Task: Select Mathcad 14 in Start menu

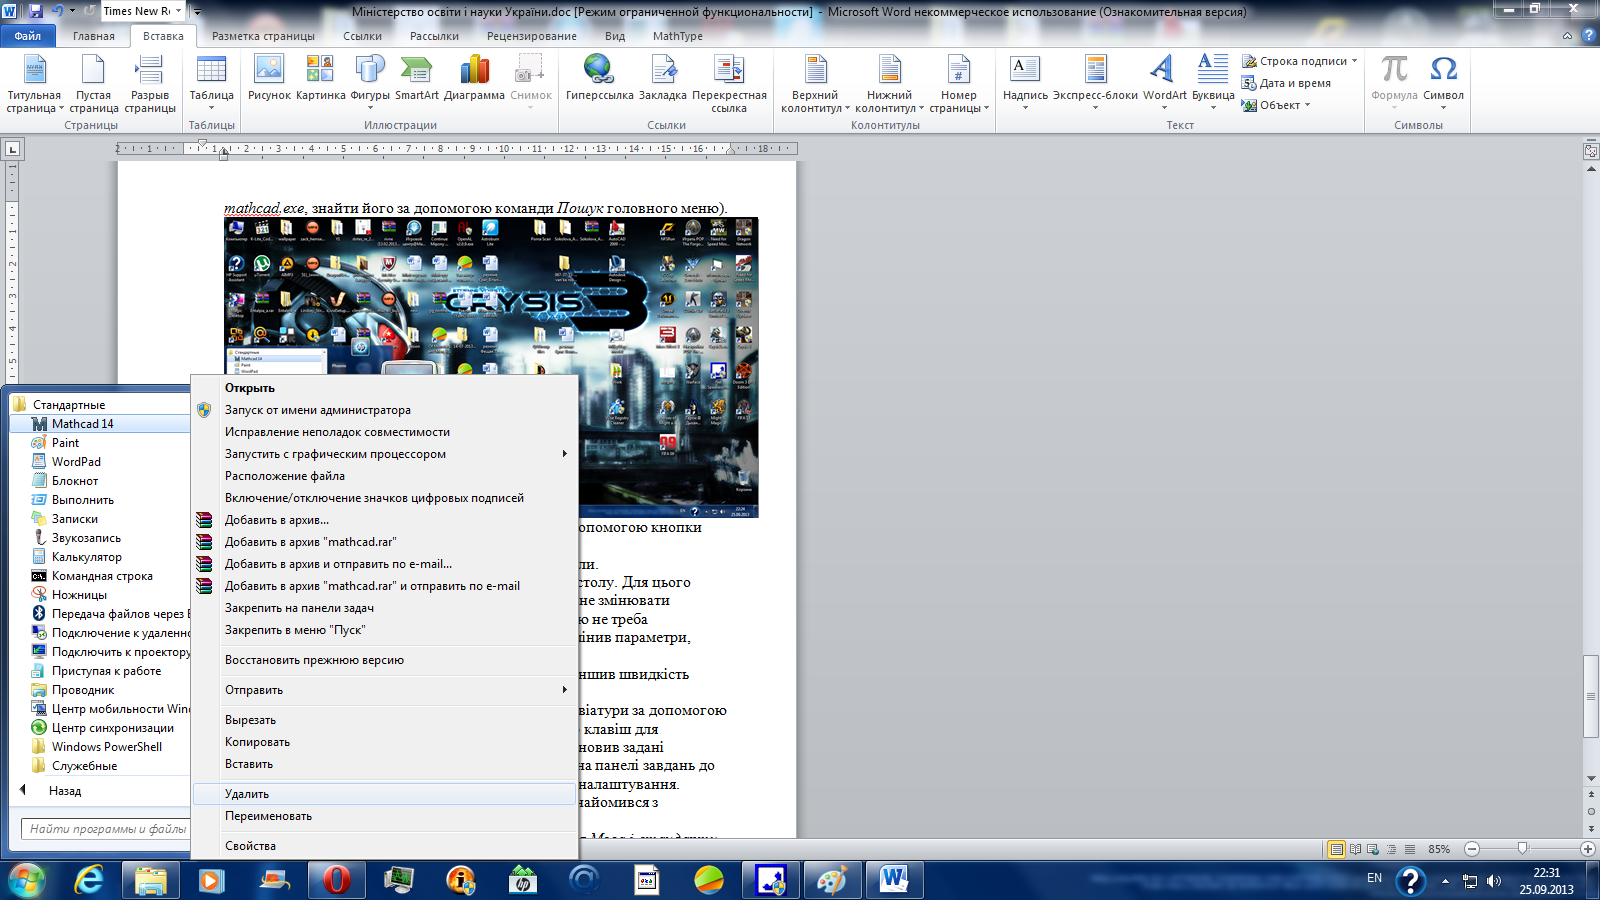Action: (x=100, y=424)
